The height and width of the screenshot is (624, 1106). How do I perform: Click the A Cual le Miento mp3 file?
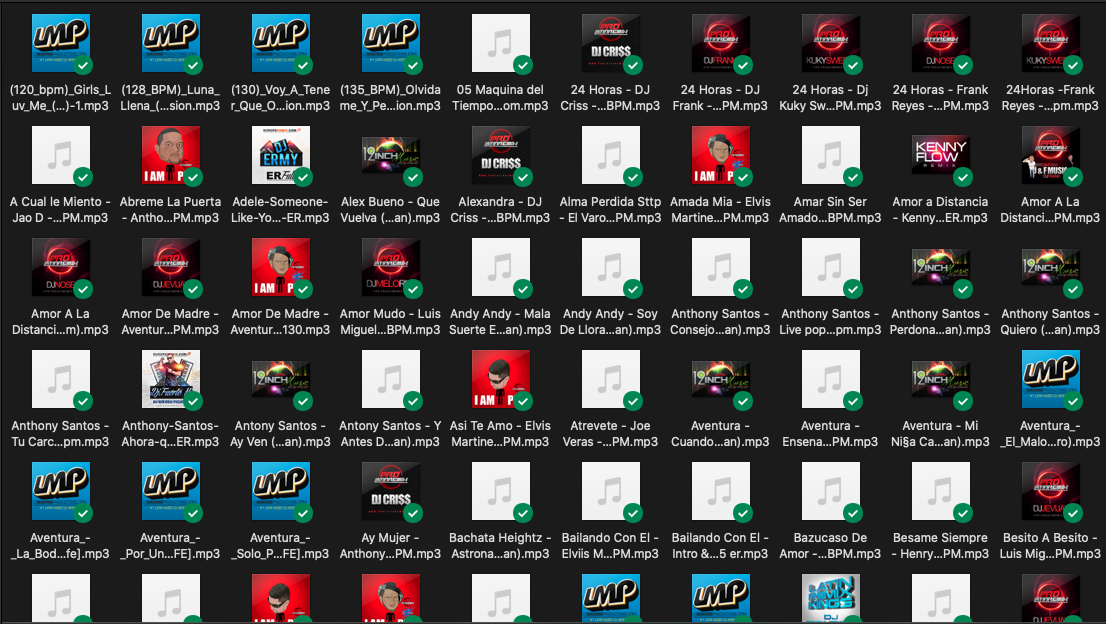[x=60, y=156]
